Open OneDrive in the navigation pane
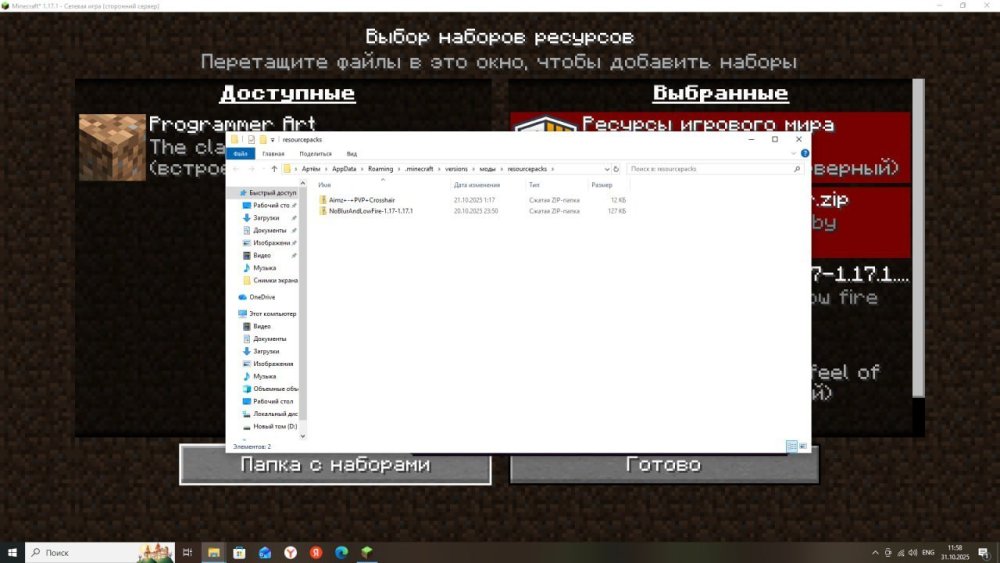The height and width of the screenshot is (563, 1000). coord(256,297)
